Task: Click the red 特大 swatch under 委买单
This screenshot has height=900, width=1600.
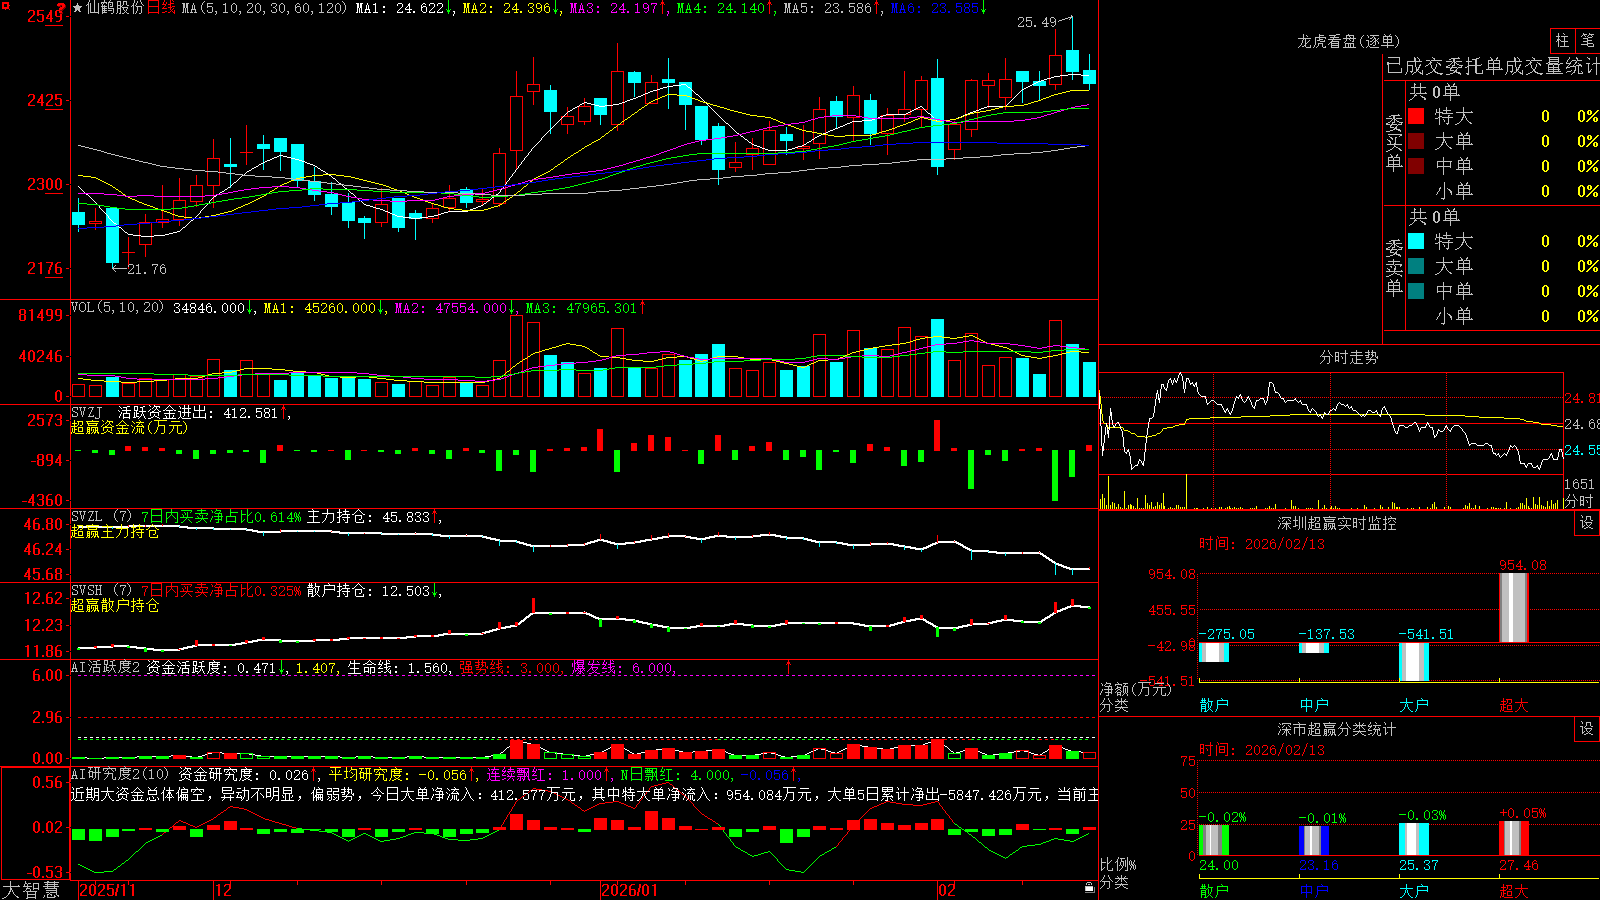Action: point(1416,116)
